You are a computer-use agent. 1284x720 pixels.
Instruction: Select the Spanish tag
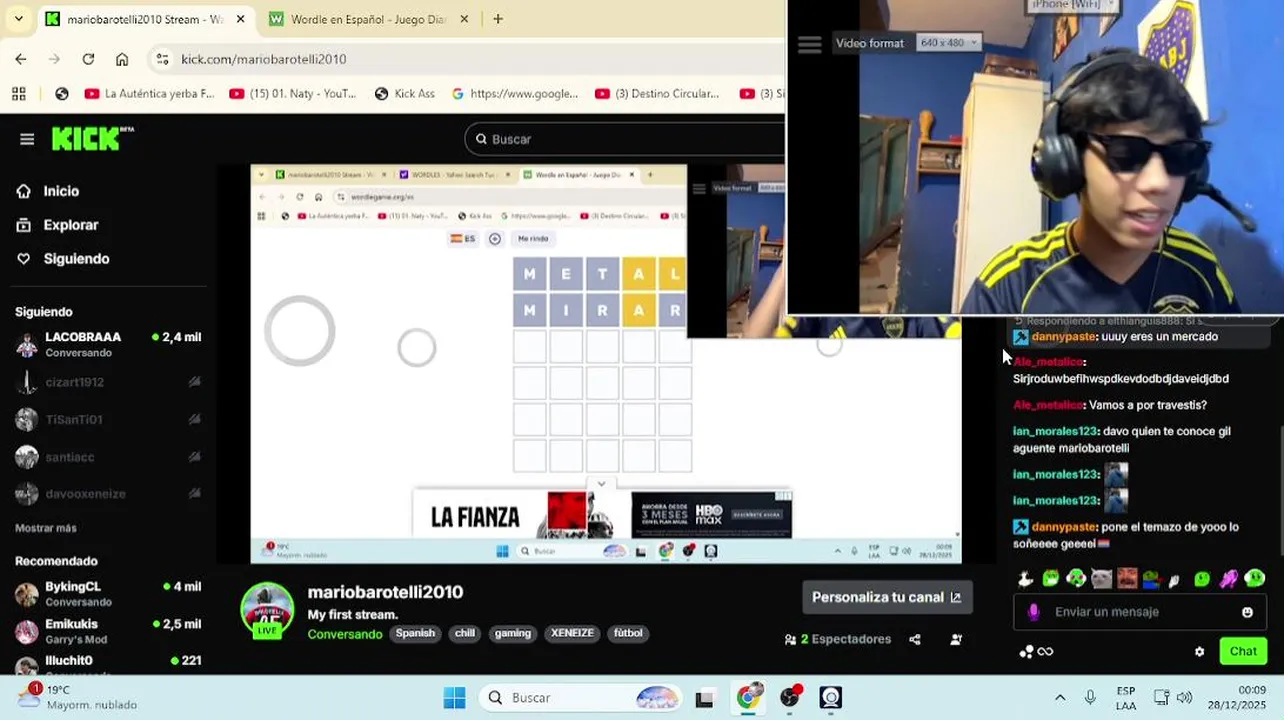pyautogui.click(x=415, y=633)
